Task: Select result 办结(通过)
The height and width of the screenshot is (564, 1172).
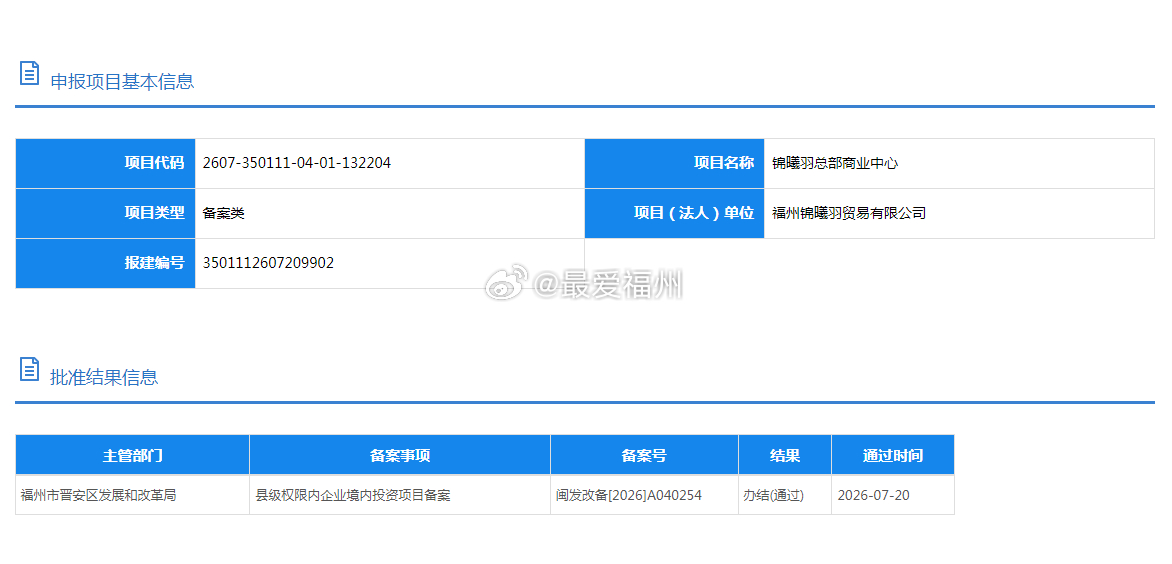Action: tap(773, 495)
